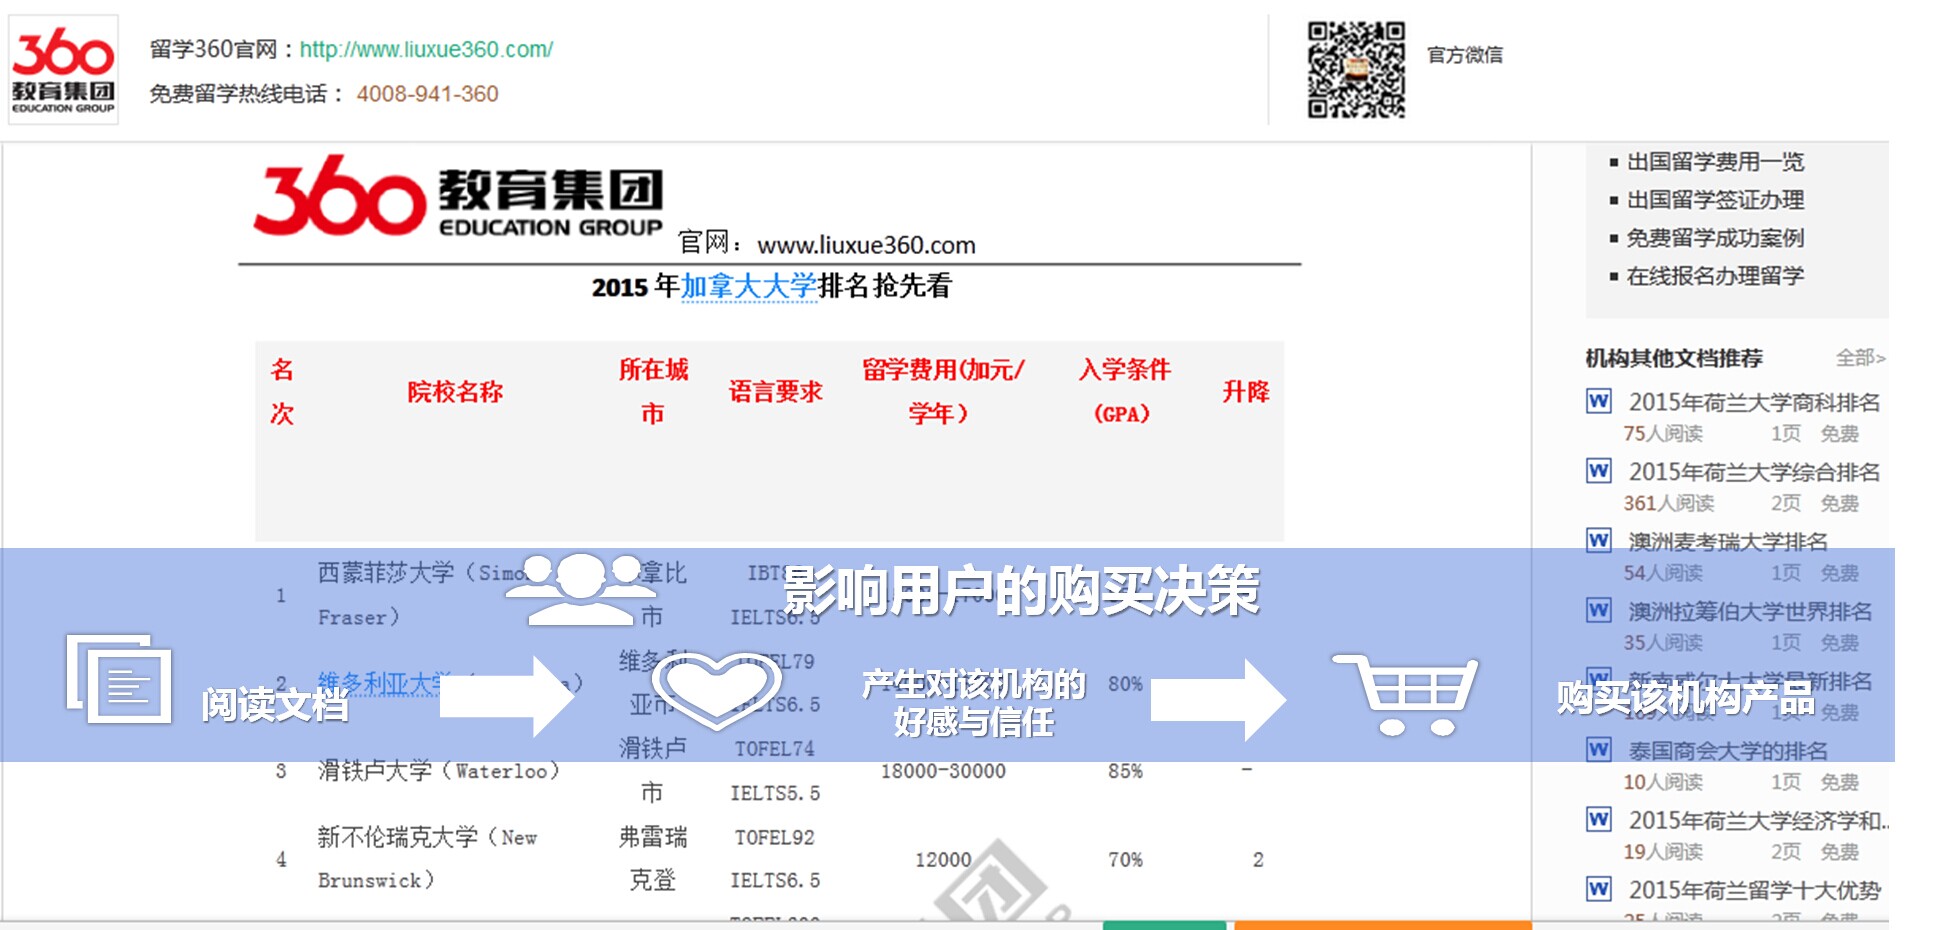
Task: Open 免费留学成功案例 sidebar entry
Action: (1714, 238)
